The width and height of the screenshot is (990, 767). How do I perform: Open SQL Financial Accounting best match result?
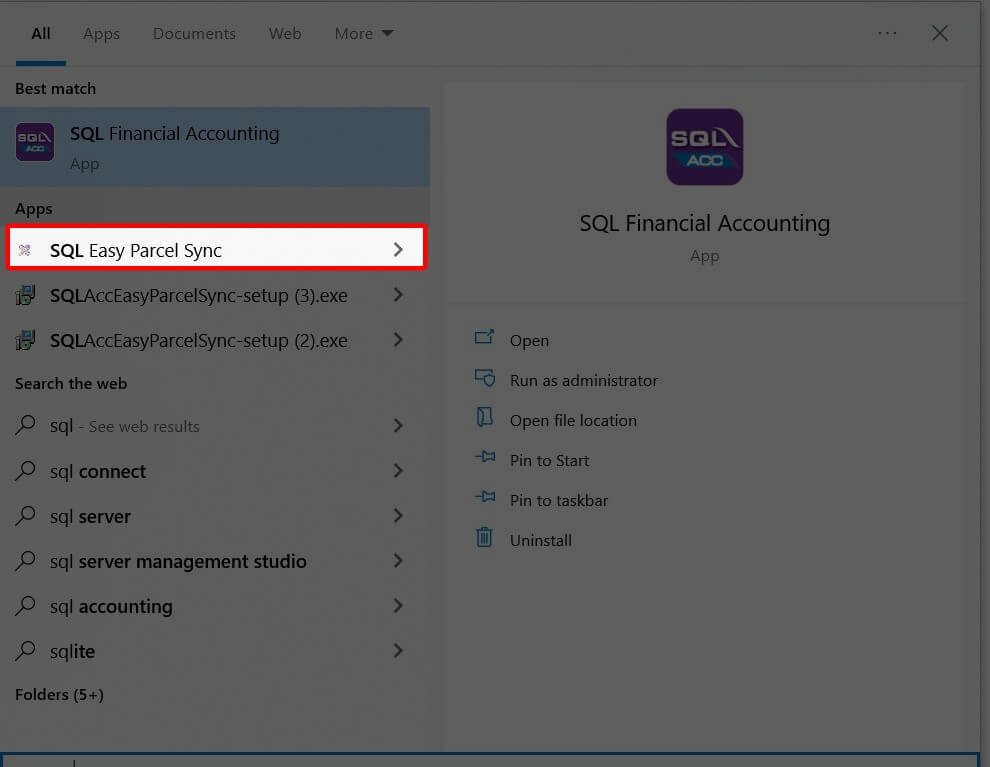coord(215,146)
